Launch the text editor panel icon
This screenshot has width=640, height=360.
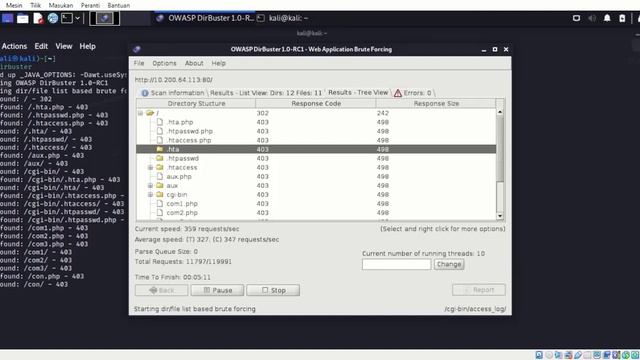pos(38,18)
